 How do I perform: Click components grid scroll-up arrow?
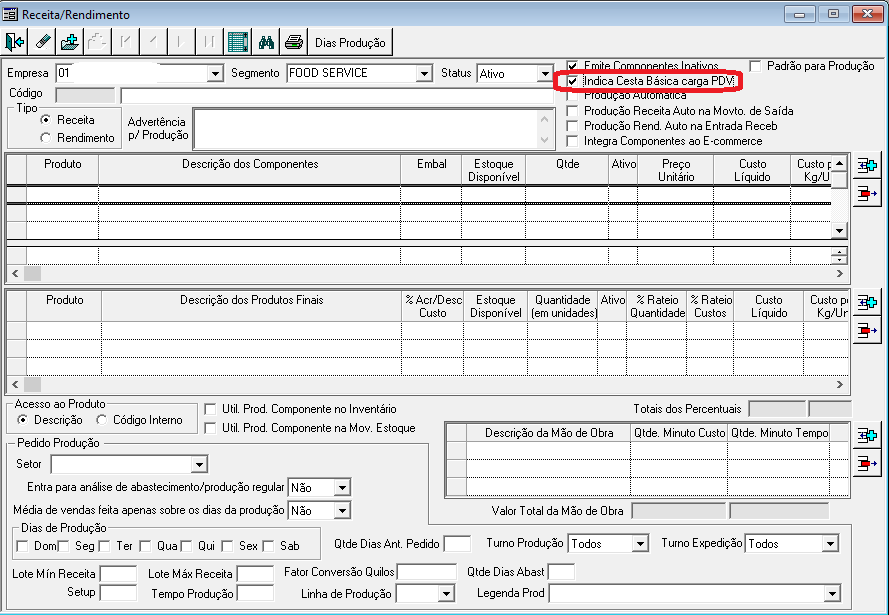839,163
